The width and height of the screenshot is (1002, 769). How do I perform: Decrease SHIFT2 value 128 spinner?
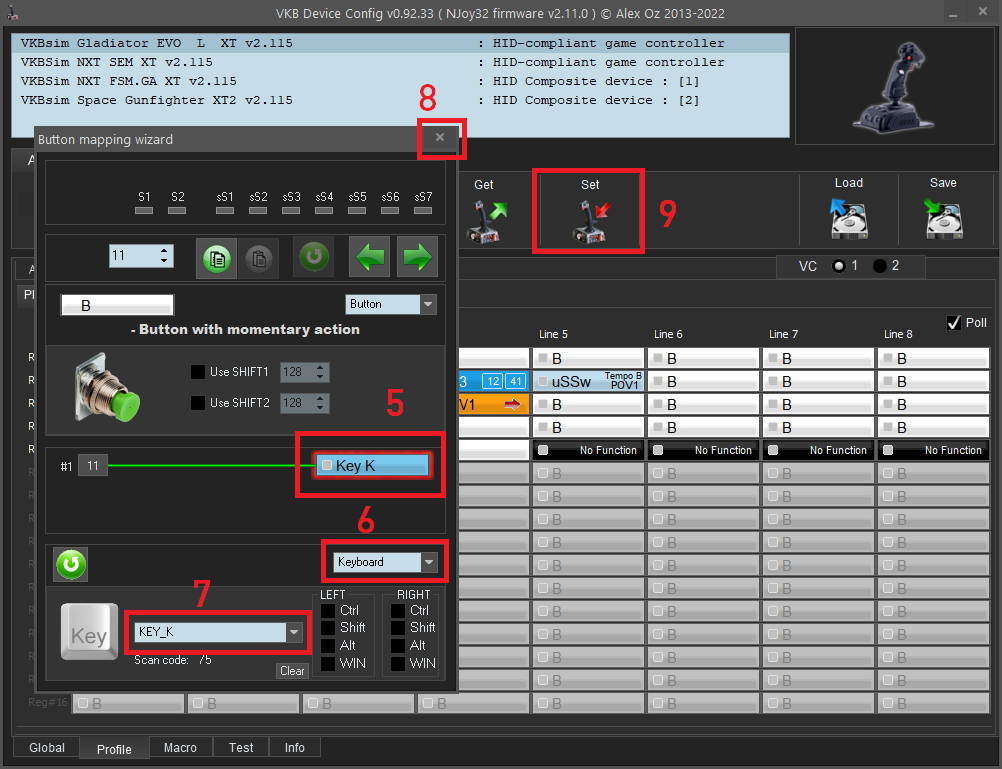320,407
